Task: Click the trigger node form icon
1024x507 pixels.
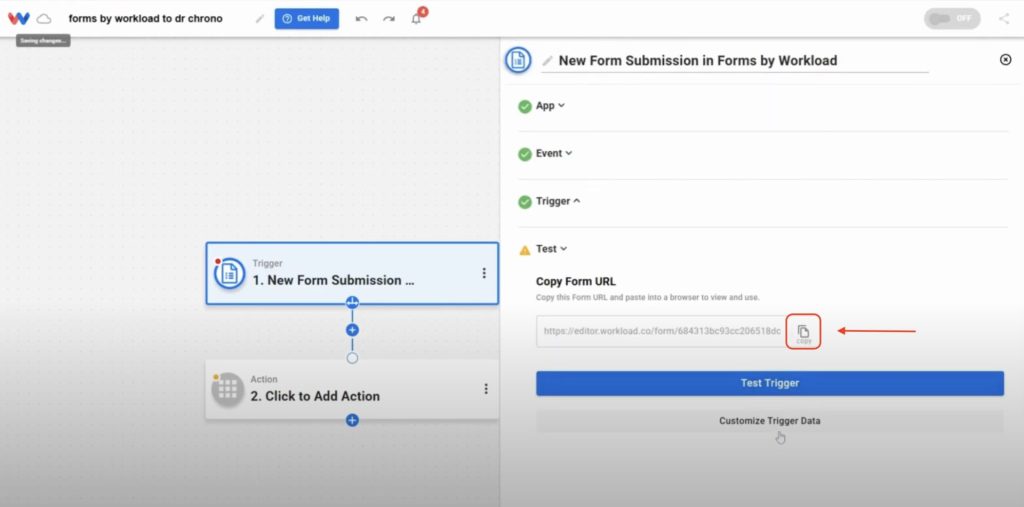Action: click(229, 273)
